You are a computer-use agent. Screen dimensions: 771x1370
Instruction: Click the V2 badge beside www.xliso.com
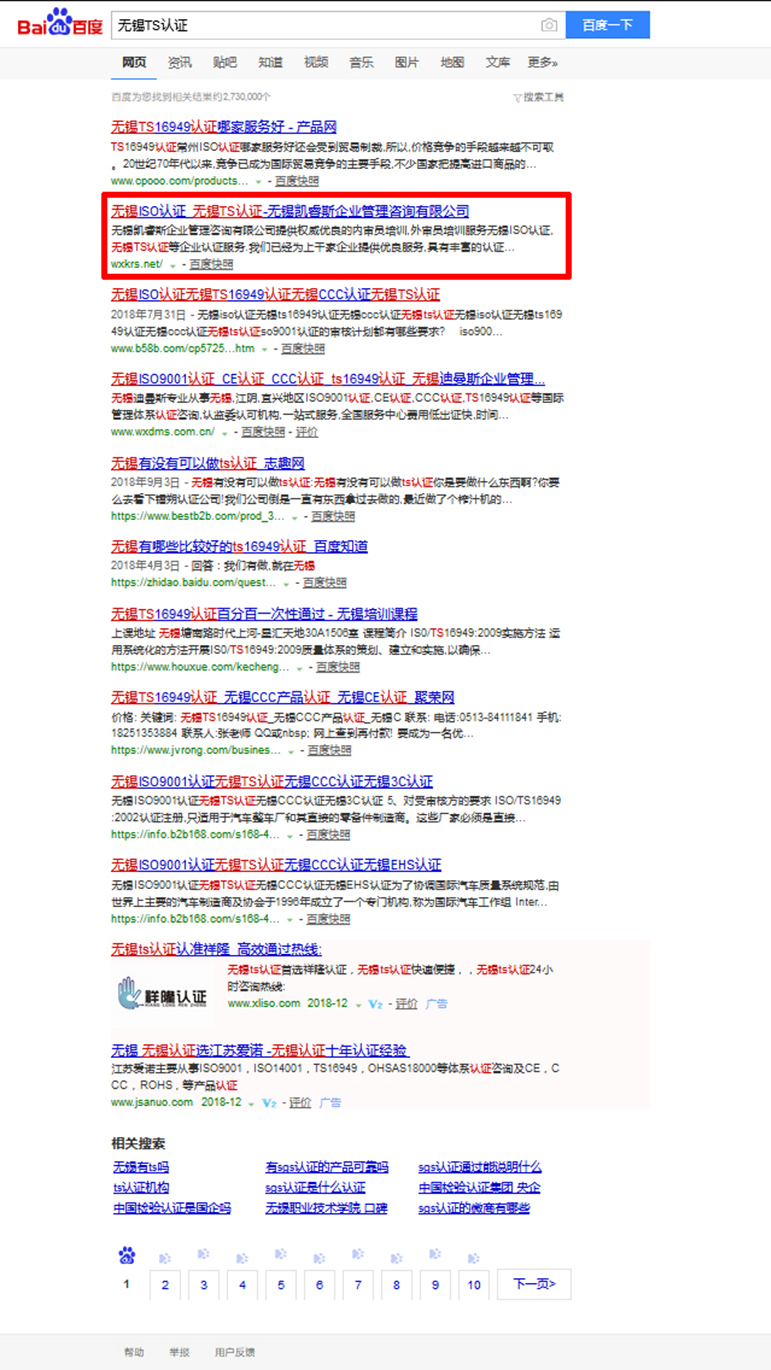point(375,1004)
